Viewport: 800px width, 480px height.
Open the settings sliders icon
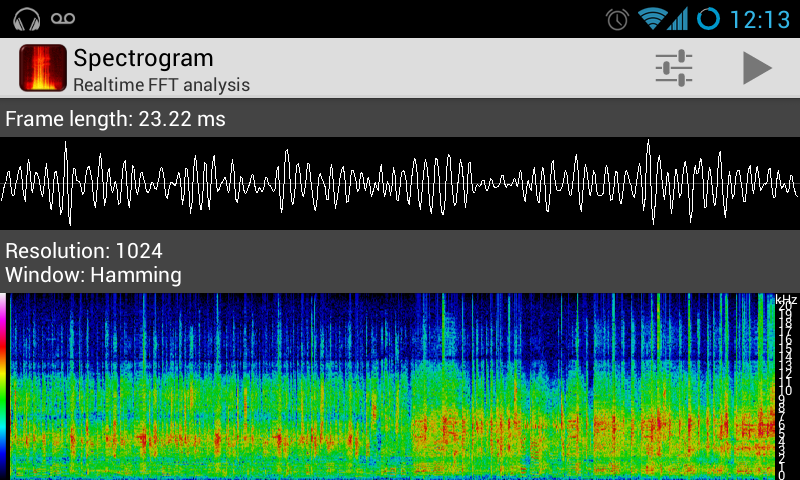(x=673, y=67)
